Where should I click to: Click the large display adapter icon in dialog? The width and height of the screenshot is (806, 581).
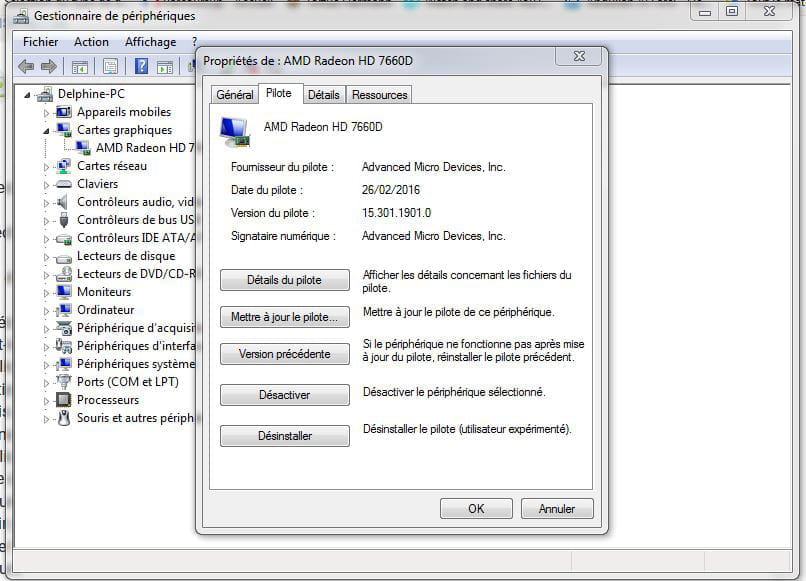click(x=235, y=132)
